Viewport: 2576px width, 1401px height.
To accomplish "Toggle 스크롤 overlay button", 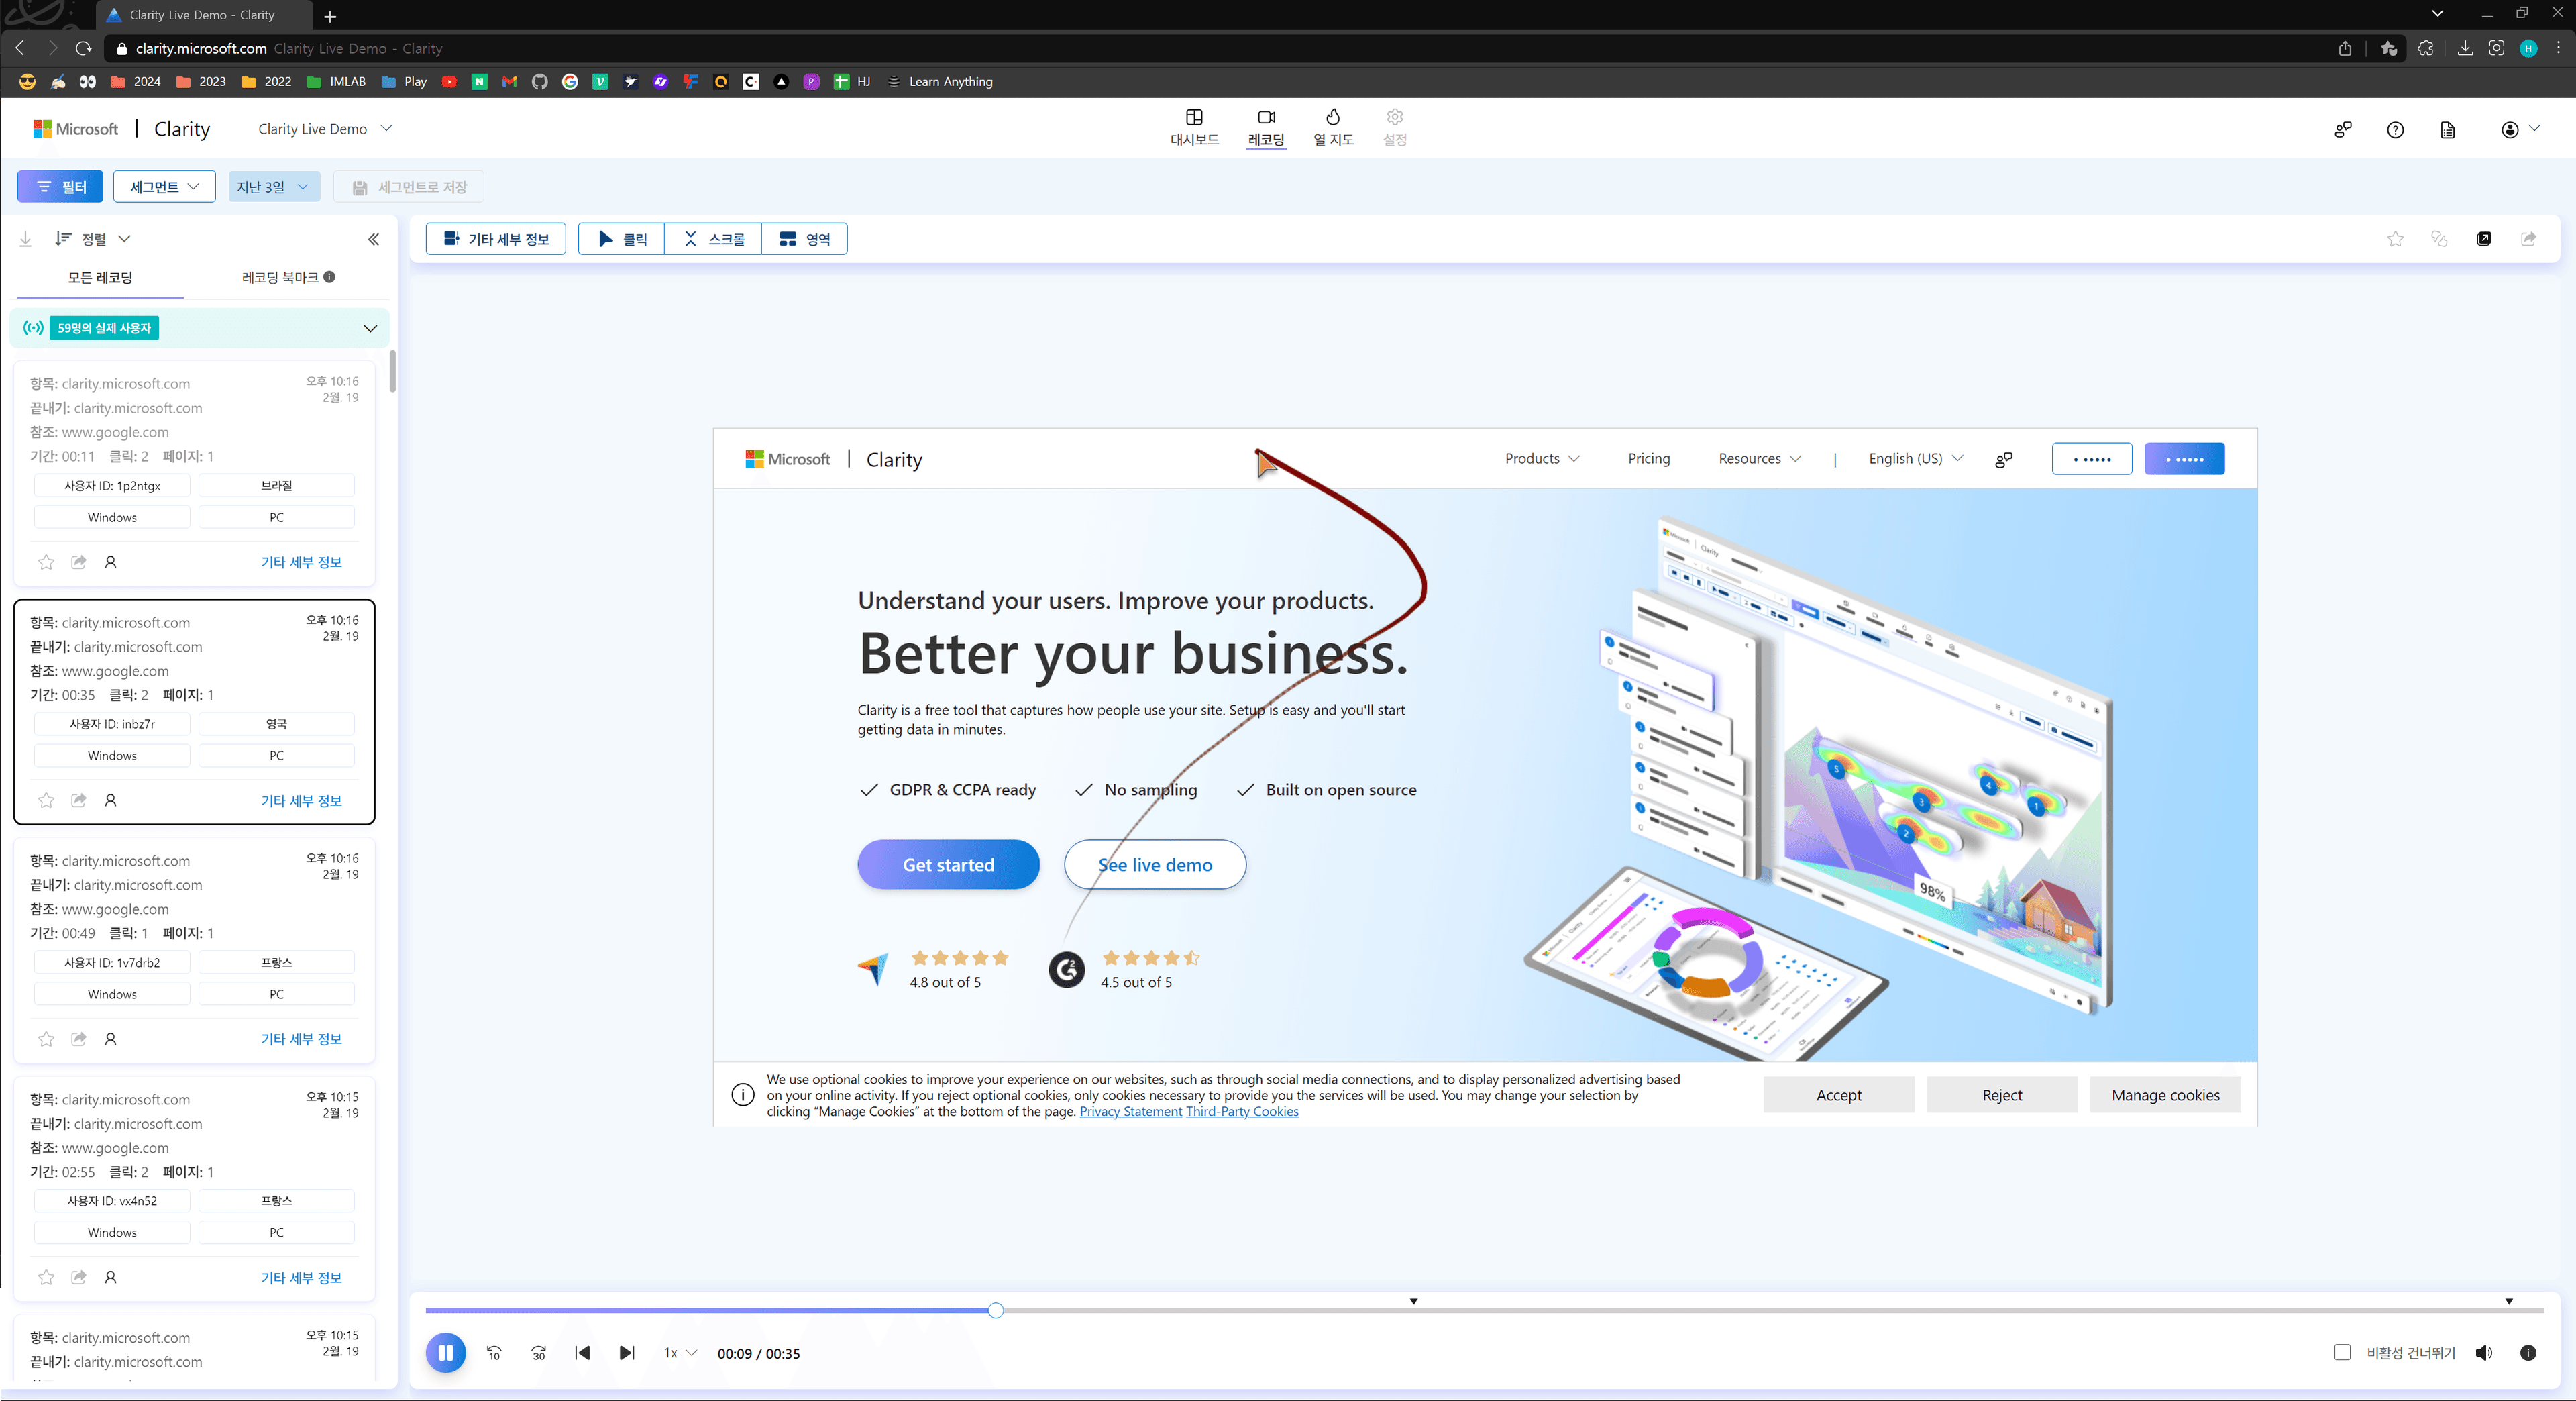I will [x=713, y=239].
